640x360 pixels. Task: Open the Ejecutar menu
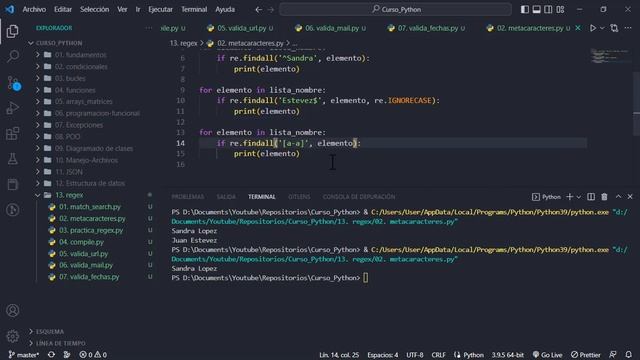tap(160, 9)
